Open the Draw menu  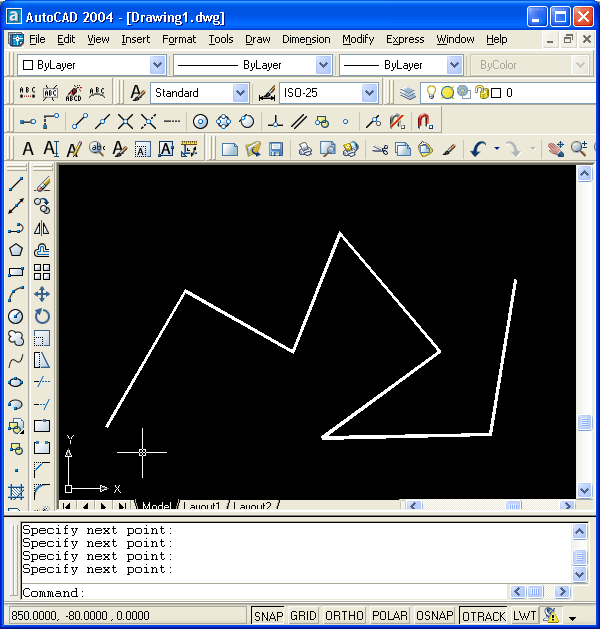click(257, 39)
